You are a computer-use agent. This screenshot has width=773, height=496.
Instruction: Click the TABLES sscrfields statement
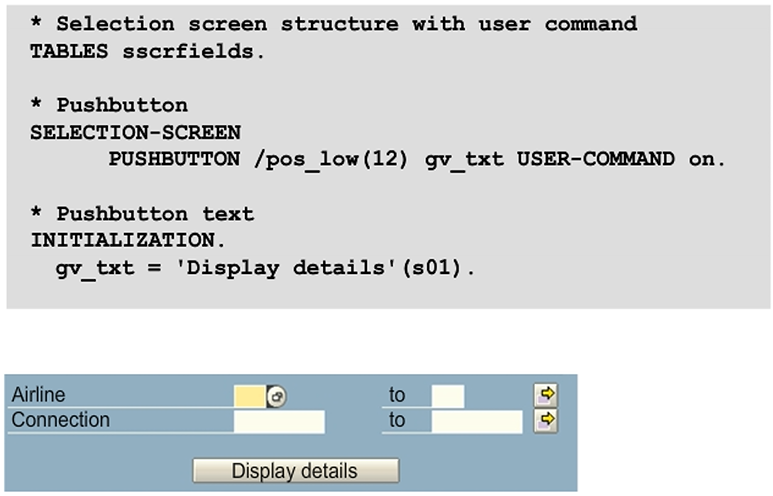click(148, 50)
